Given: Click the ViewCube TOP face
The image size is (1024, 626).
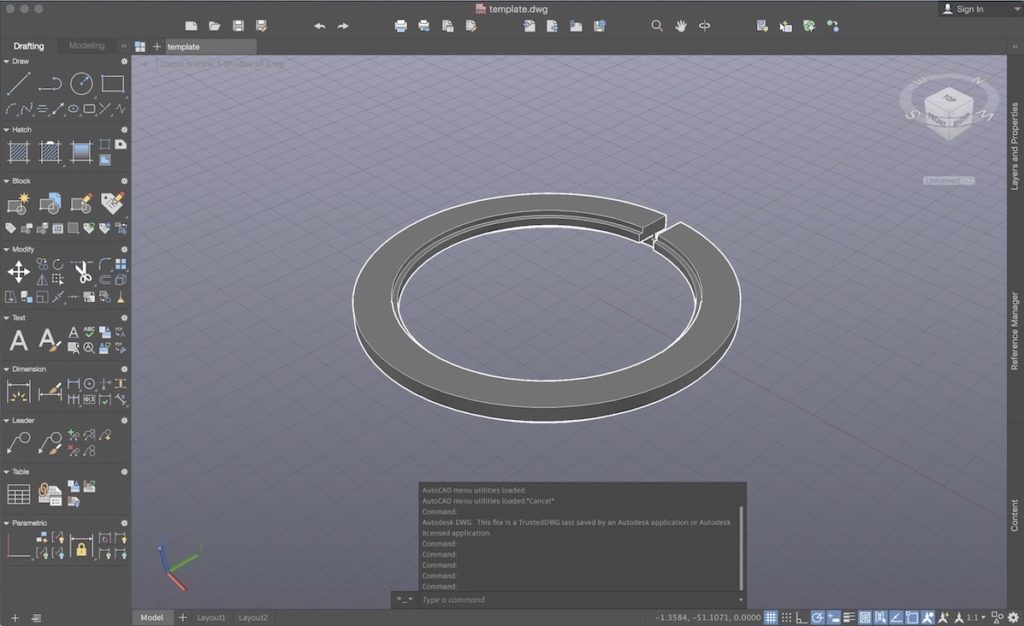Looking at the screenshot, I should coord(948,99).
